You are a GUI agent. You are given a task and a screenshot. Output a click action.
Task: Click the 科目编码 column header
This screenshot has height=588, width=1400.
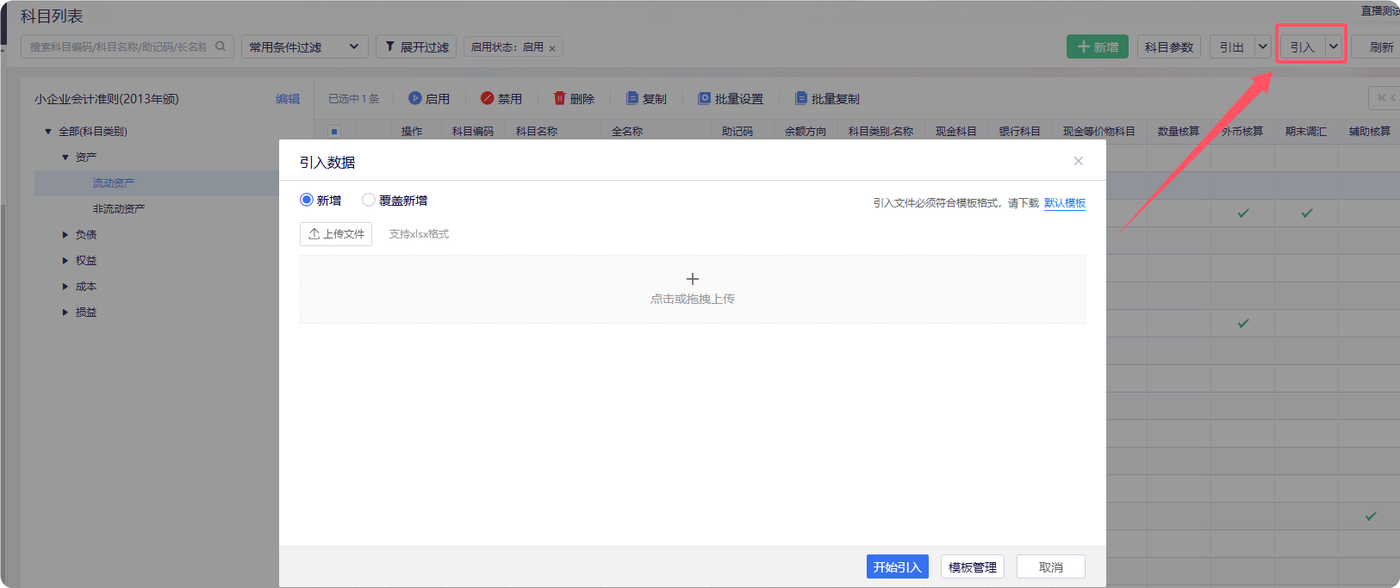point(473,131)
